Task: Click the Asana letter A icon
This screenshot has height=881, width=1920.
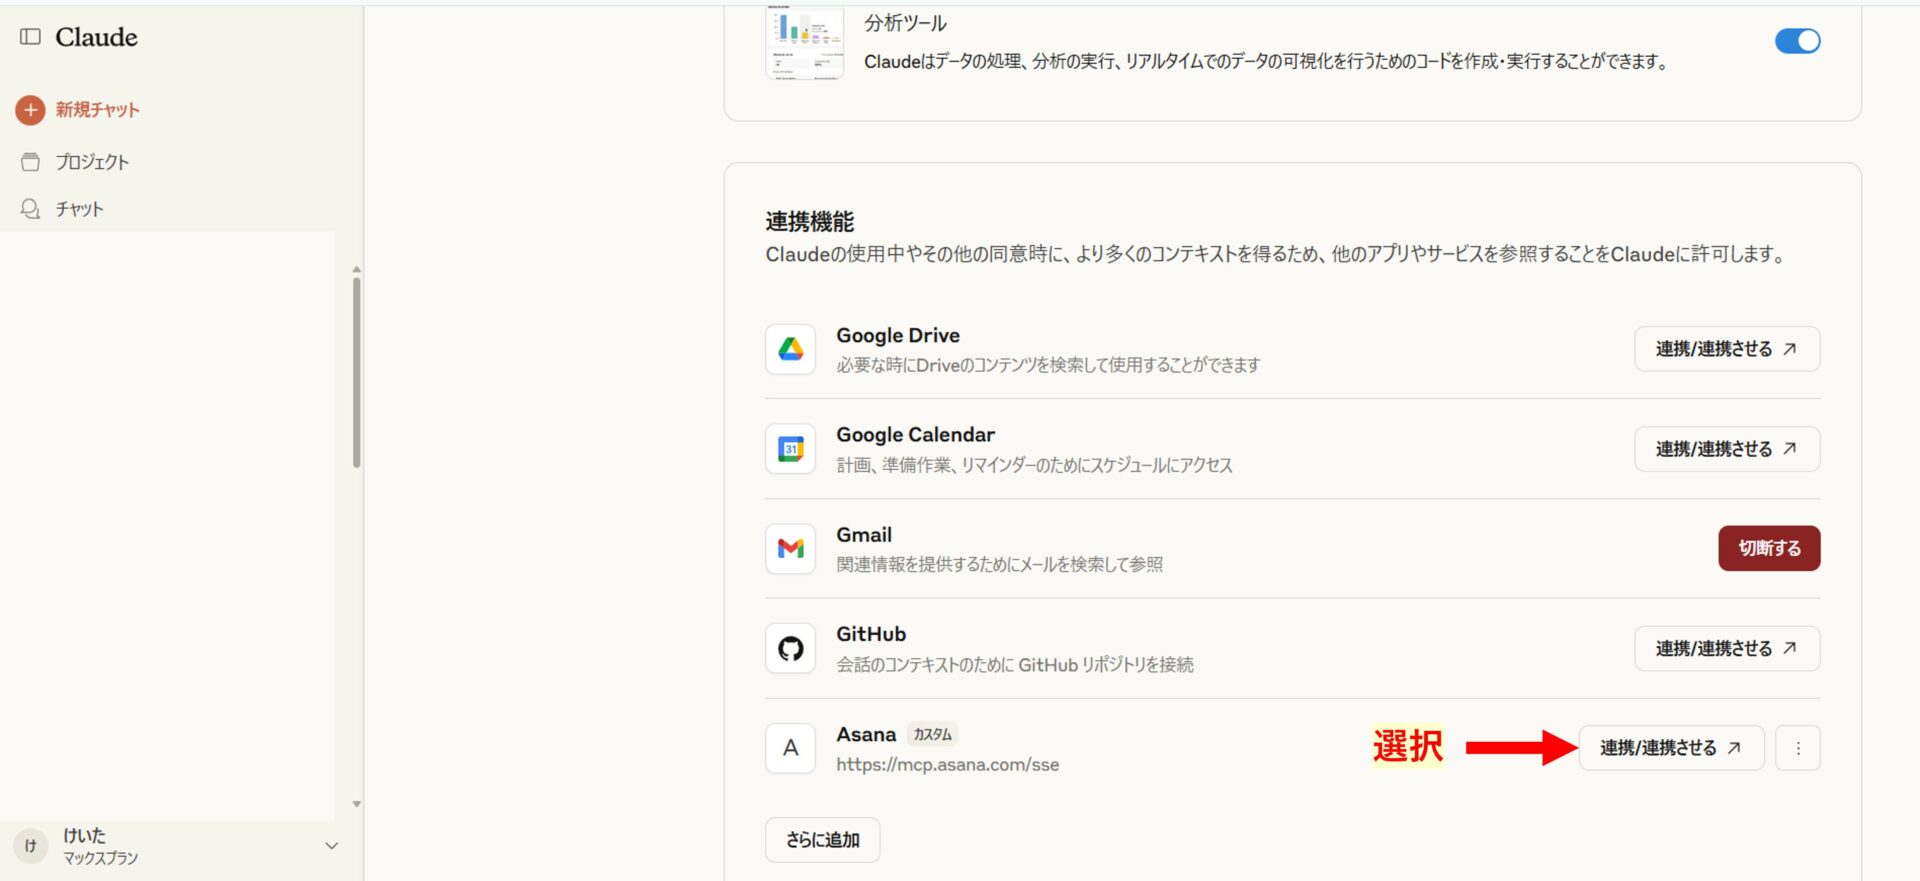Action: click(791, 748)
